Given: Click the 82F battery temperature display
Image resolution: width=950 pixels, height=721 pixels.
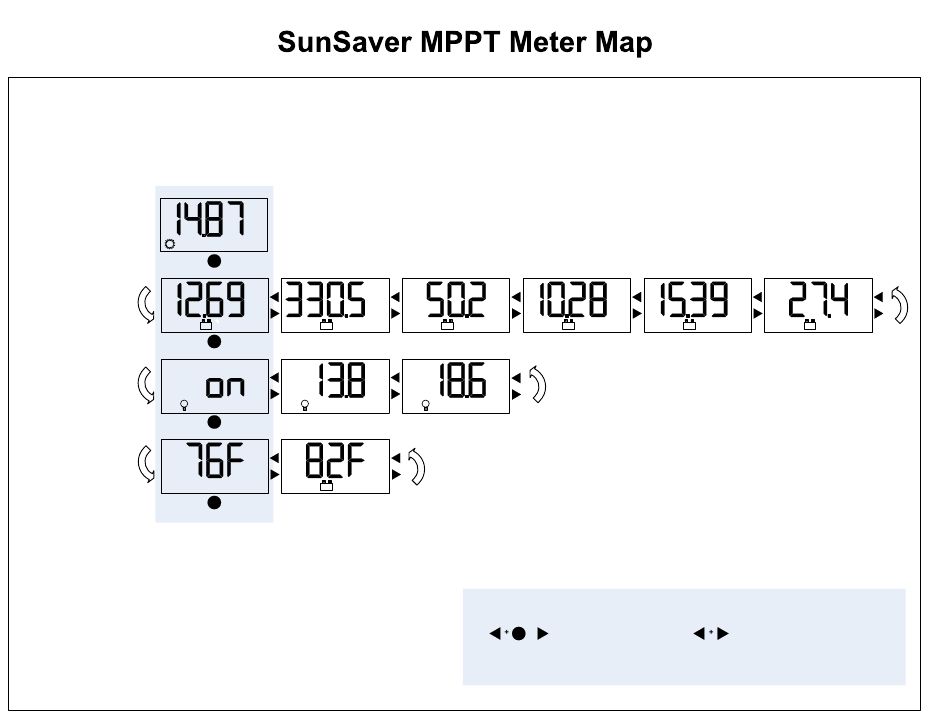Looking at the screenshot, I should pos(335,467).
